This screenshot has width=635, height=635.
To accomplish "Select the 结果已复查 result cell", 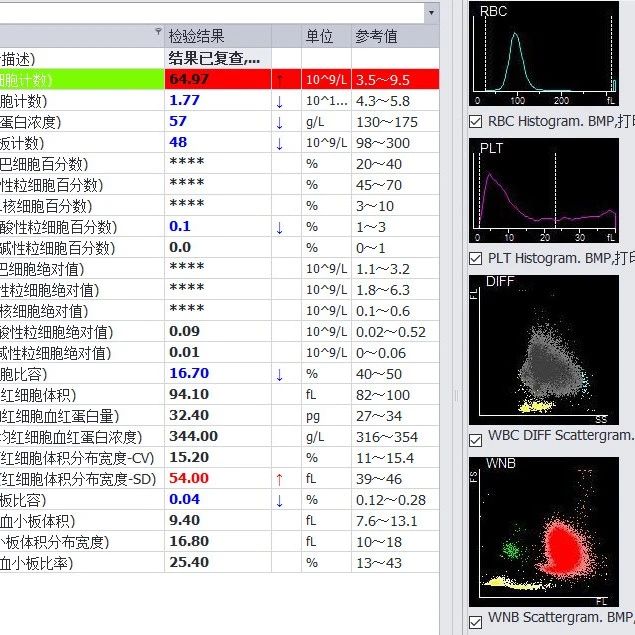I will point(217,58).
